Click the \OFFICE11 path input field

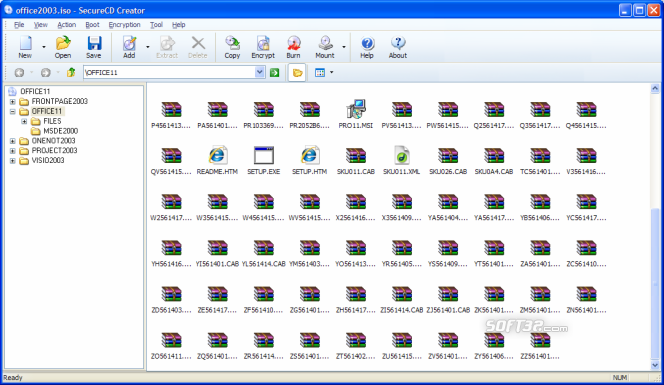(x=170, y=72)
